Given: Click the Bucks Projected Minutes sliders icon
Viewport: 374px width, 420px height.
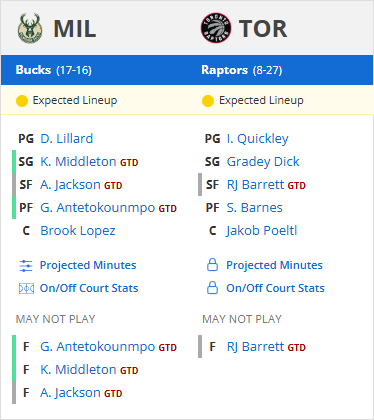Looking at the screenshot, I should [x=26, y=266].
